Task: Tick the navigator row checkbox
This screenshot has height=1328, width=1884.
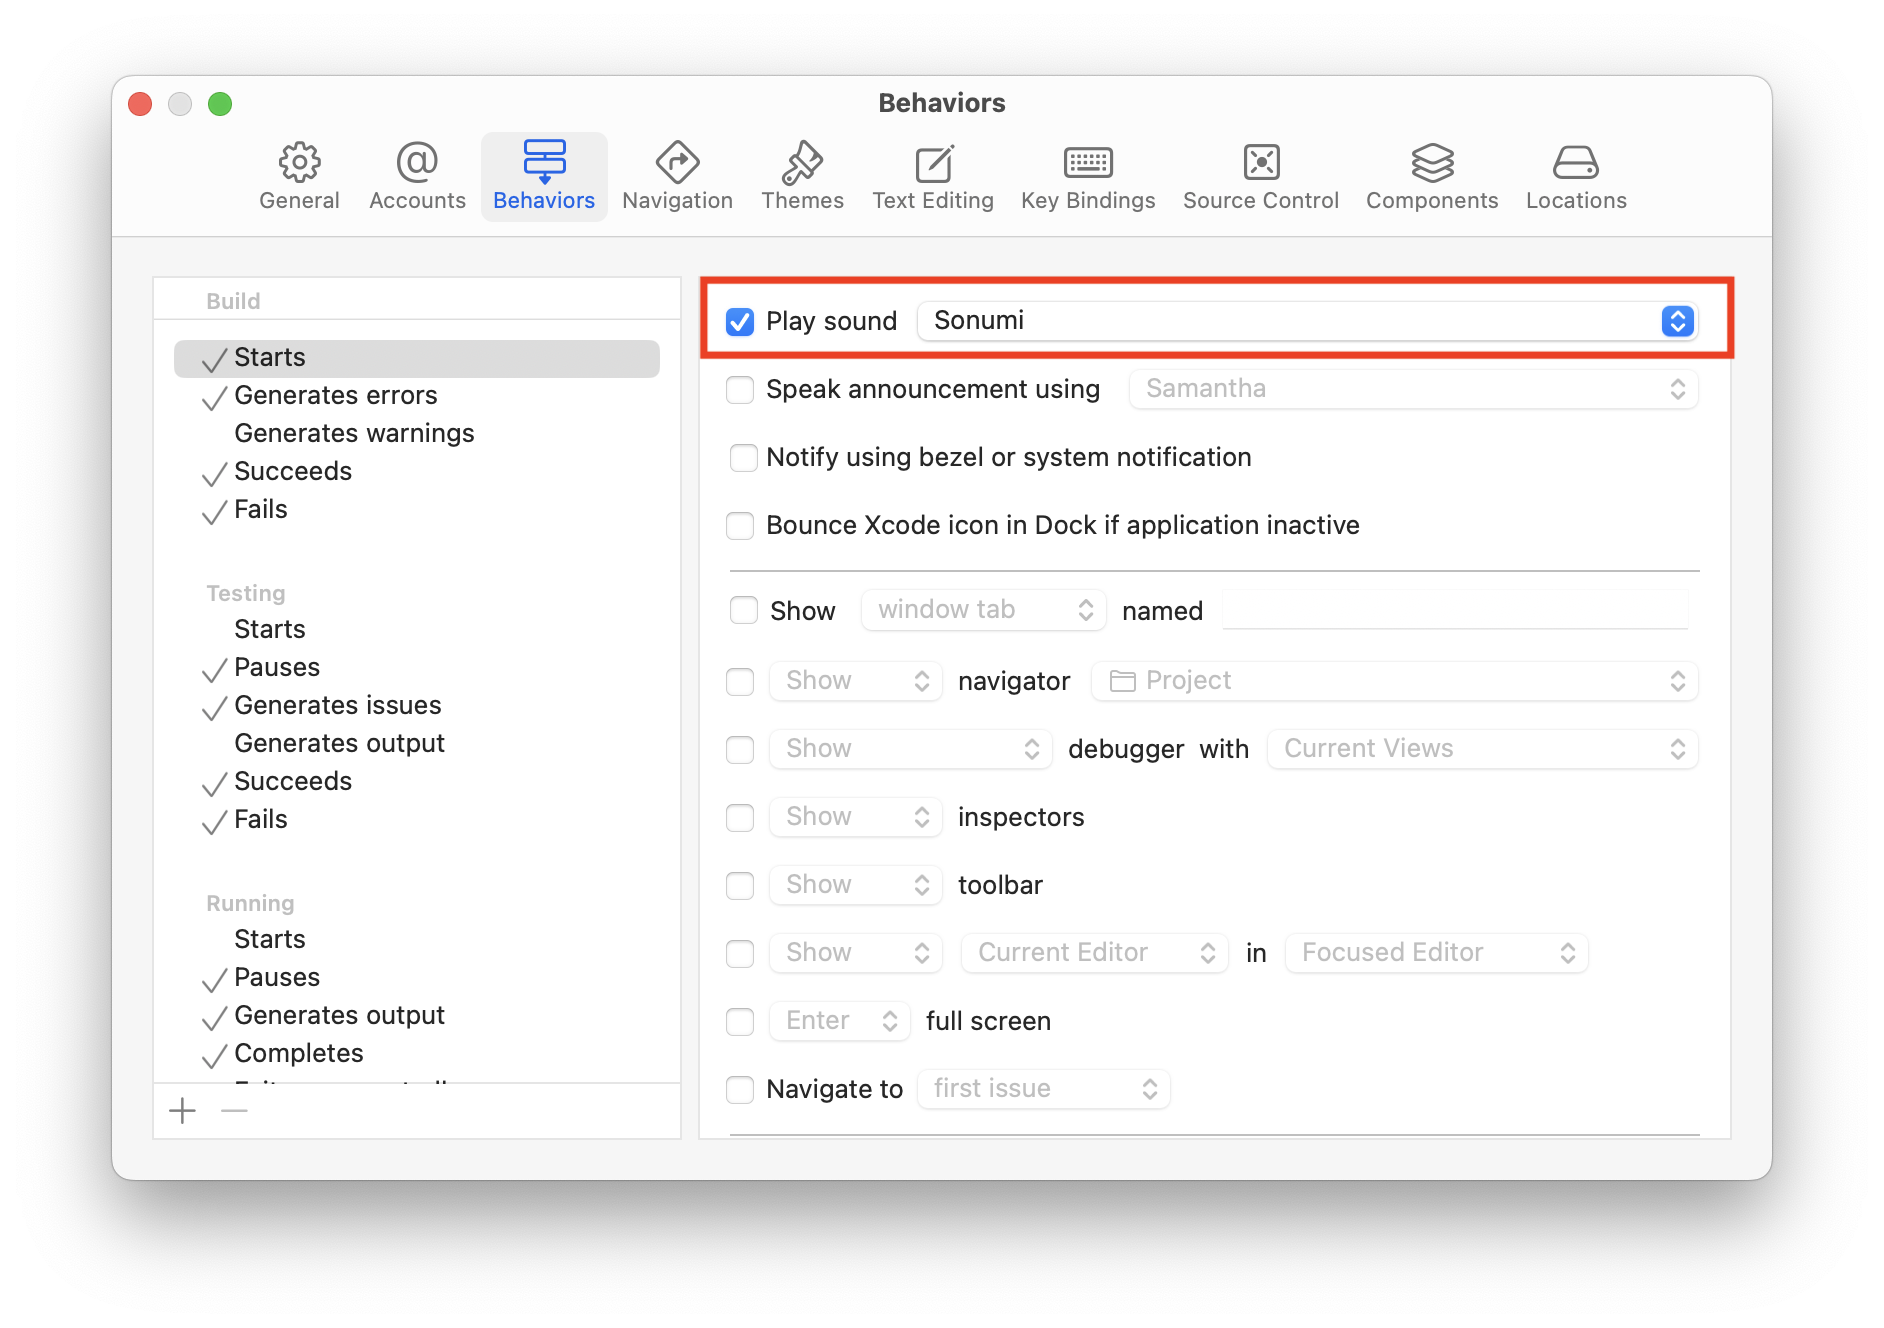Action: click(x=740, y=681)
